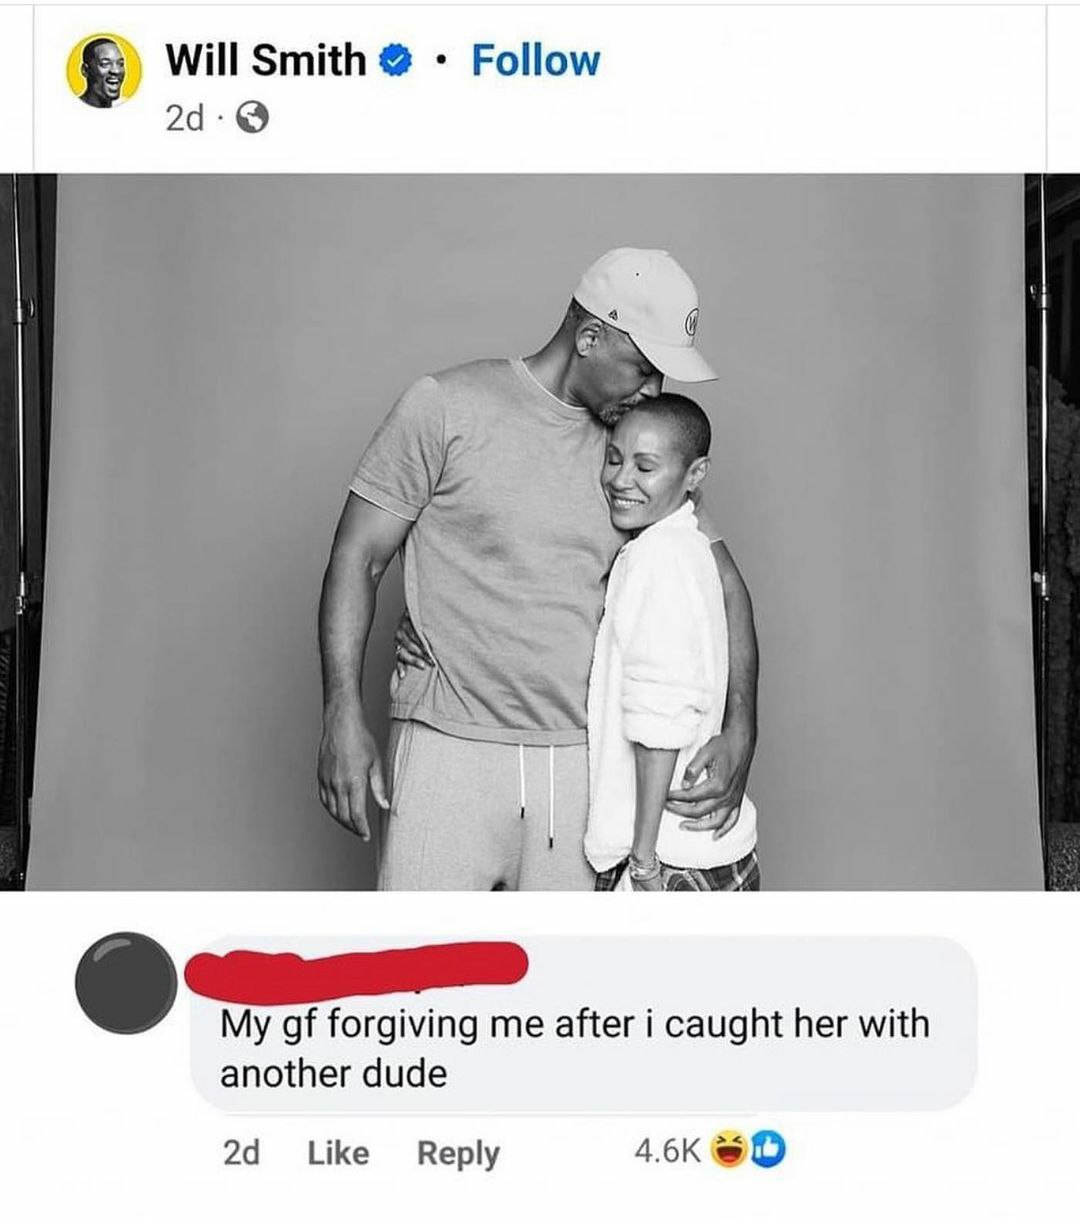Click the blue thumbs-up reaction icon
Viewport: 1080px width, 1218px height.
click(x=770, y=1152)
